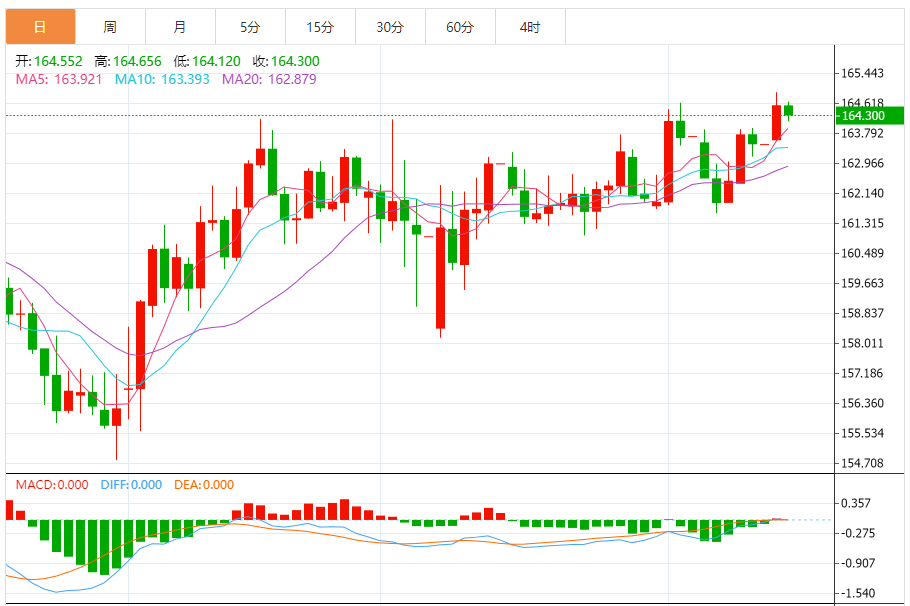The width and height of the screenshot is (910, 606).
Task: Click the DEA:0.000 indicator label
Action: coord(204,485)
